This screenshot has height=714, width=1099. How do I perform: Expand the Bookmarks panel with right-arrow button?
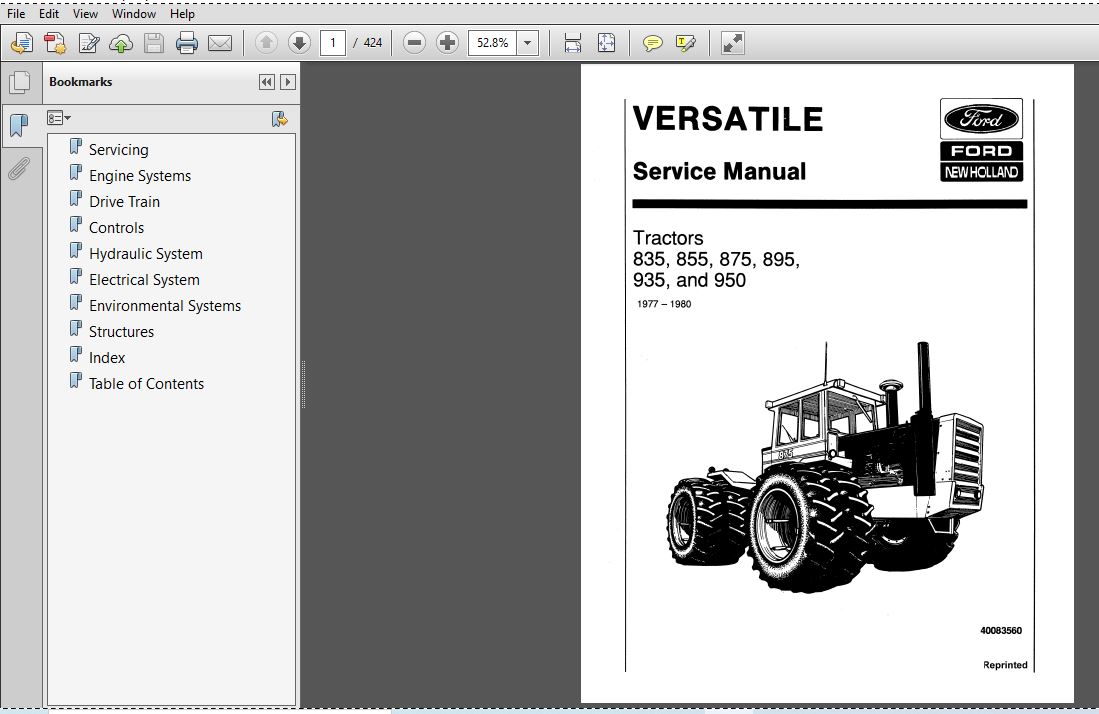[x=287, y=82]
